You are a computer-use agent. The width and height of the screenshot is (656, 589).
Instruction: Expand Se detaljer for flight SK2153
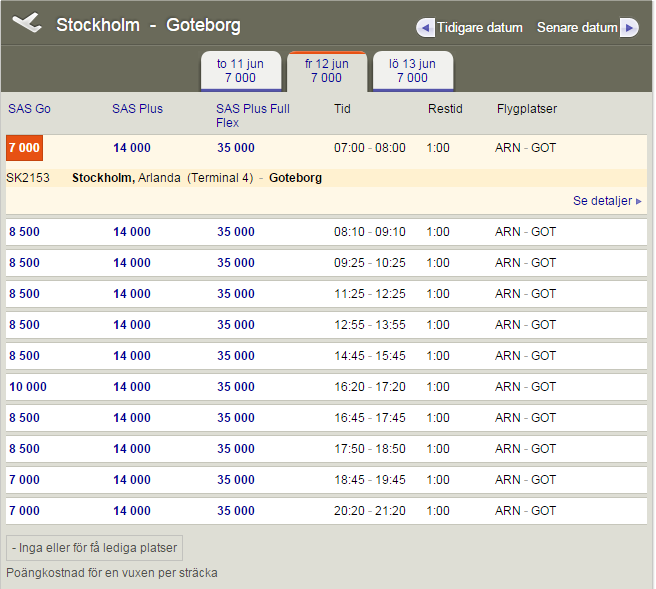(x=607, y=201)
